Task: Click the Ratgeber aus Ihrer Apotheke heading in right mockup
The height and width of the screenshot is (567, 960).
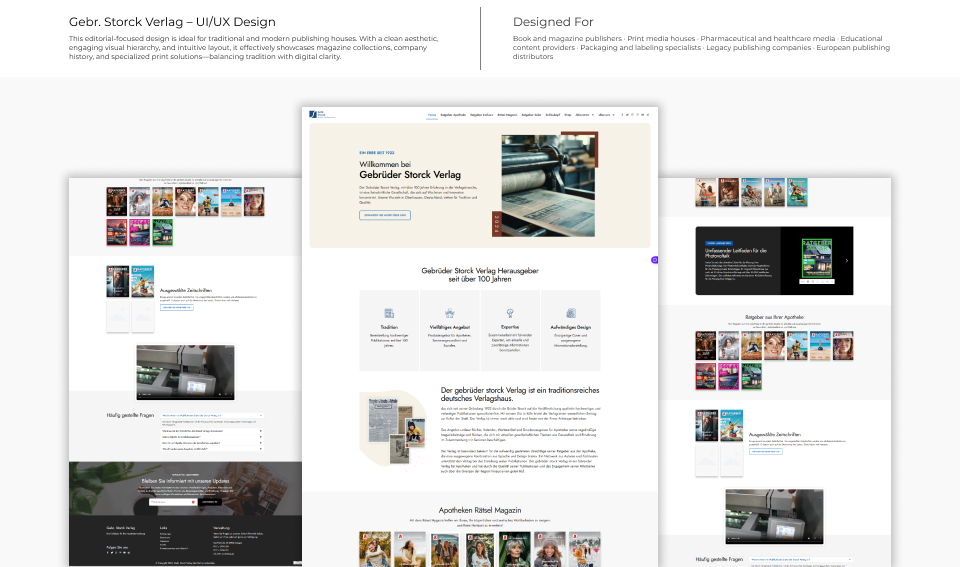Action: coord(774,317)
